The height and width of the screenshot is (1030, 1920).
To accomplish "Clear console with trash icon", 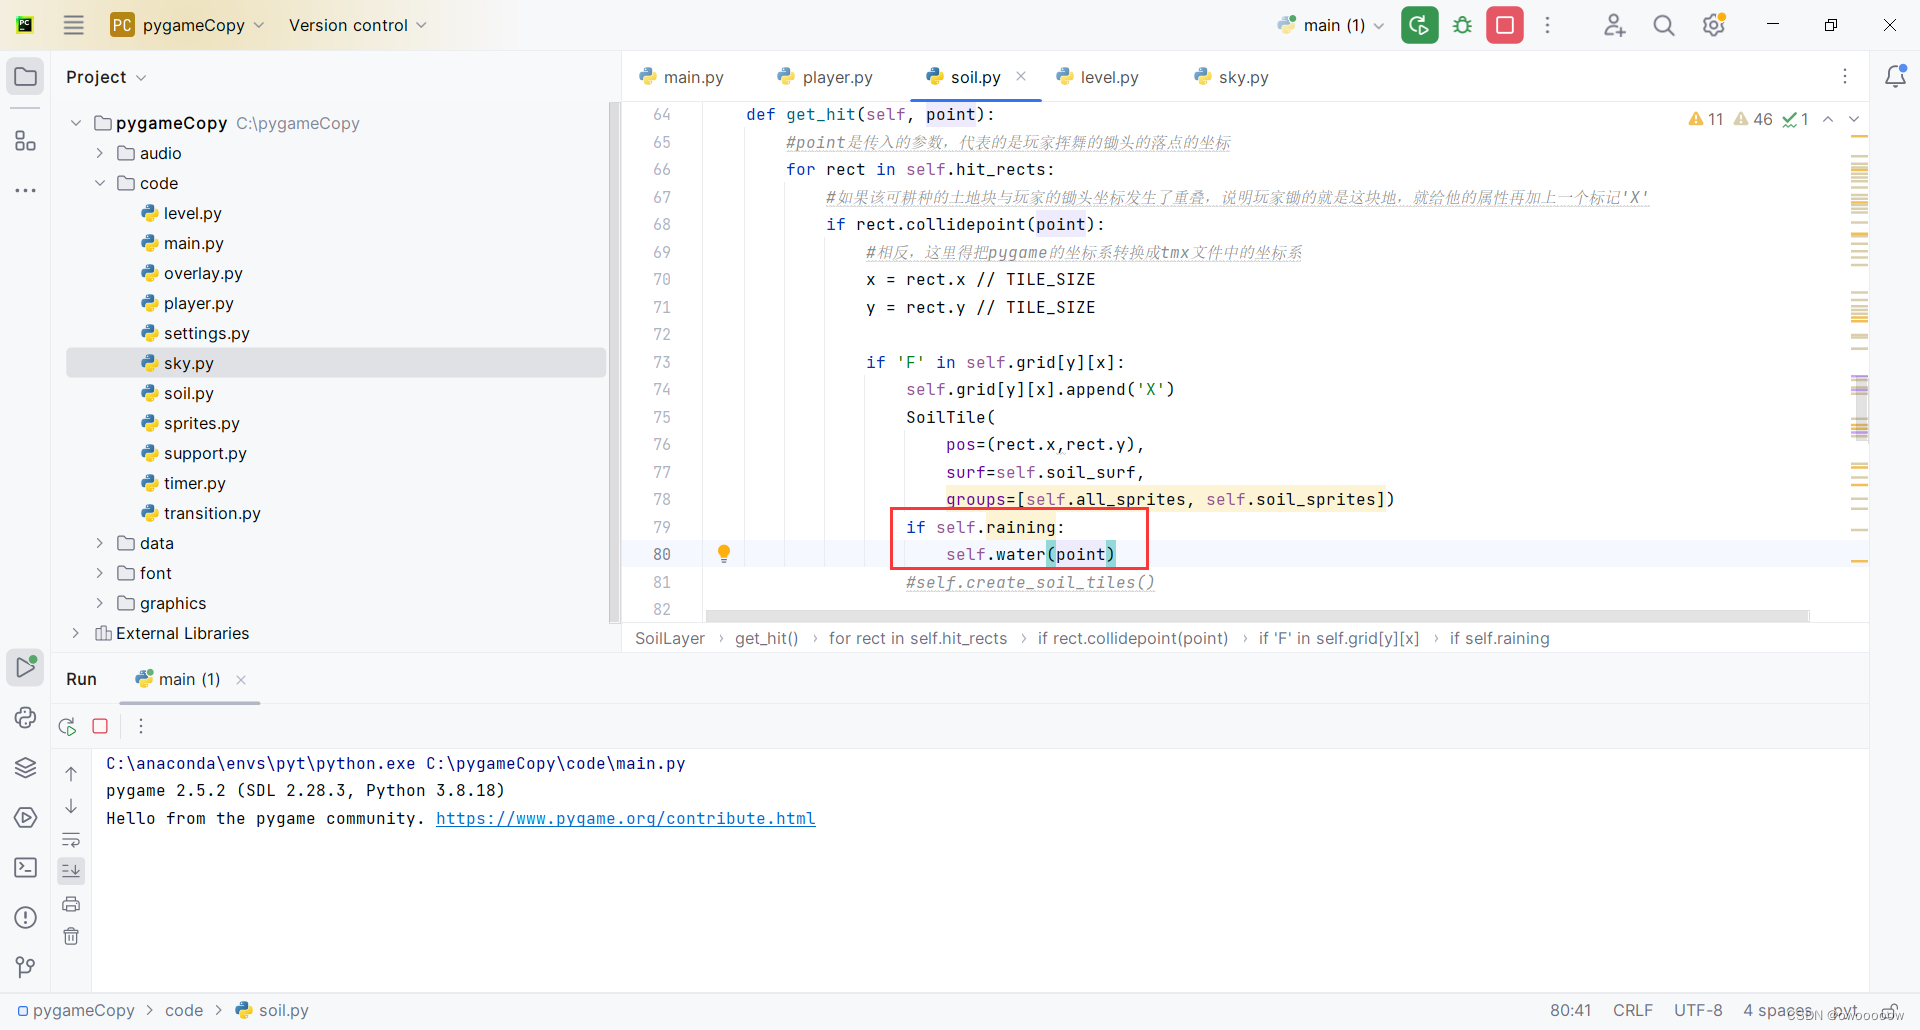I will tap(71, 936).
